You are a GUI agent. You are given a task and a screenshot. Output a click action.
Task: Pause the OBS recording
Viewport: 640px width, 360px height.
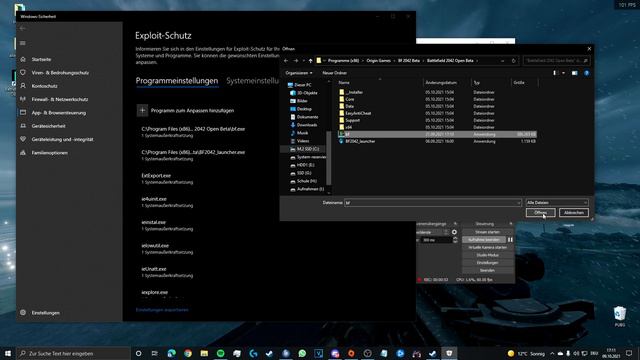coord(510,240)
